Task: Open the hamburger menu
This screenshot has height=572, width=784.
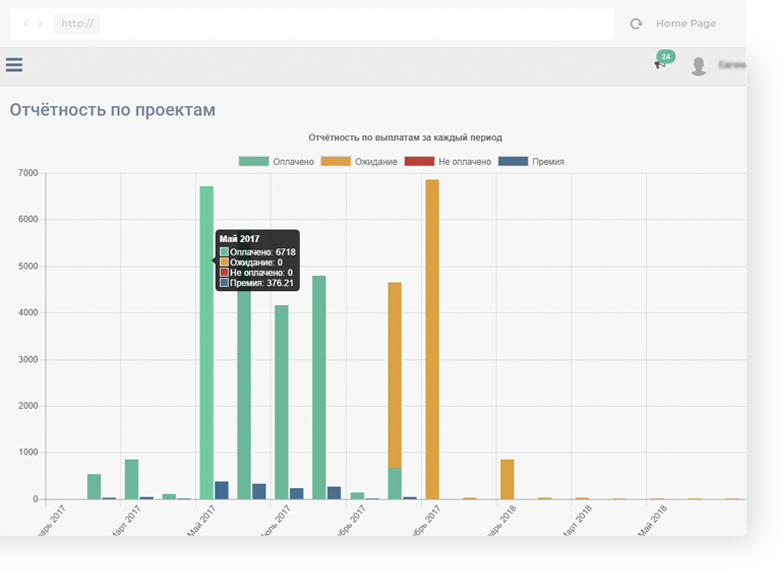Action: point(14,64)
